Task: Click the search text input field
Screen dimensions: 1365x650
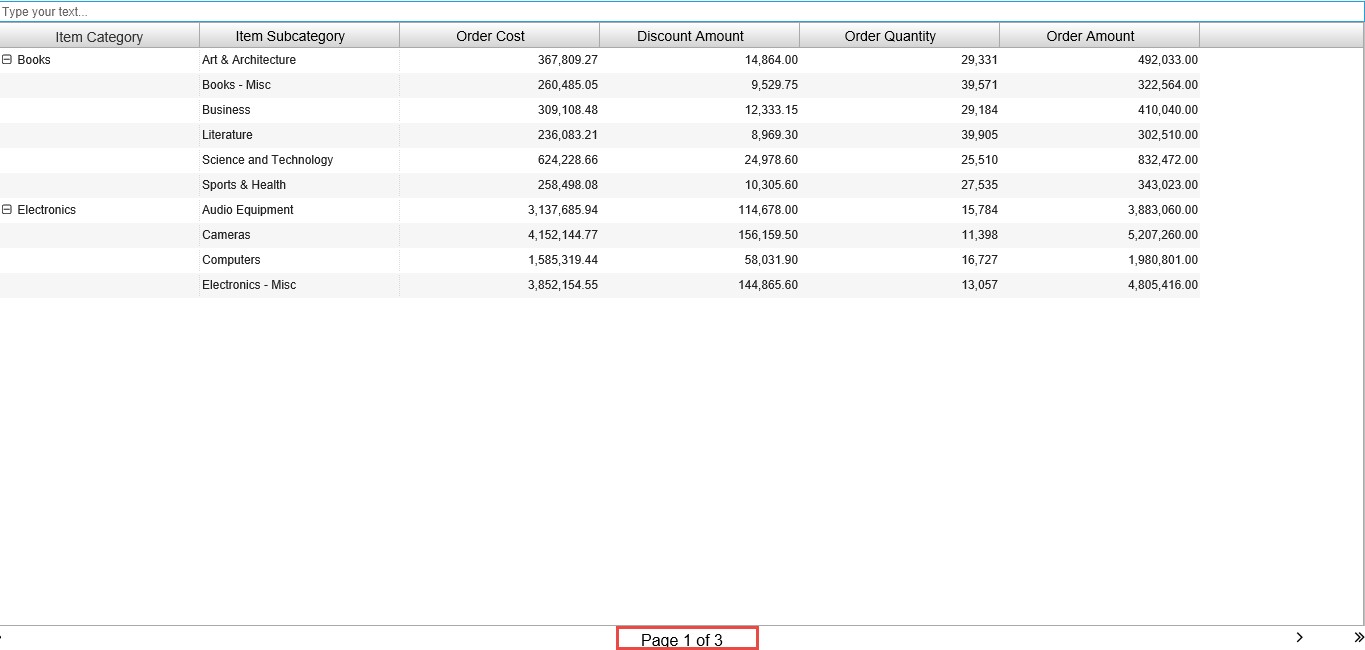Action: point(680,12)
